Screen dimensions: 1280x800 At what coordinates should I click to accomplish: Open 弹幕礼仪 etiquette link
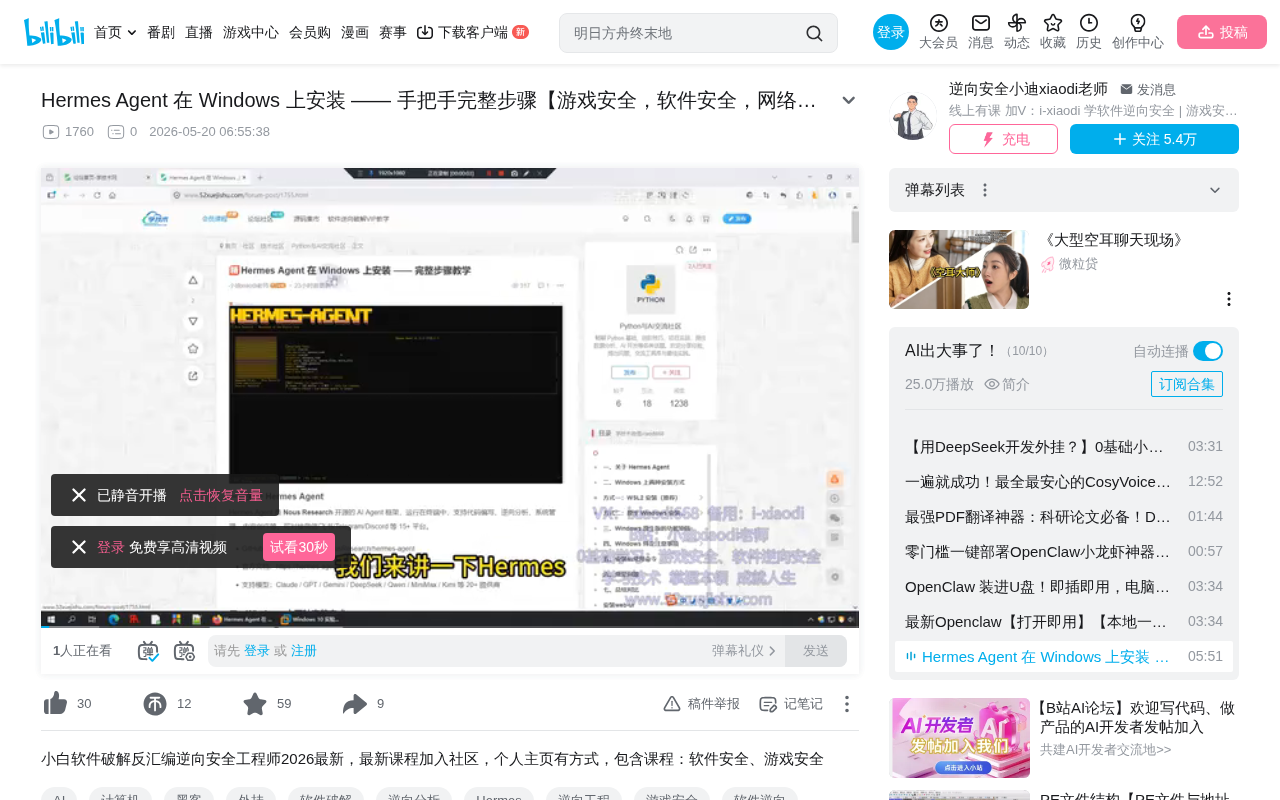pyautogui.click(x=744, y=651)
